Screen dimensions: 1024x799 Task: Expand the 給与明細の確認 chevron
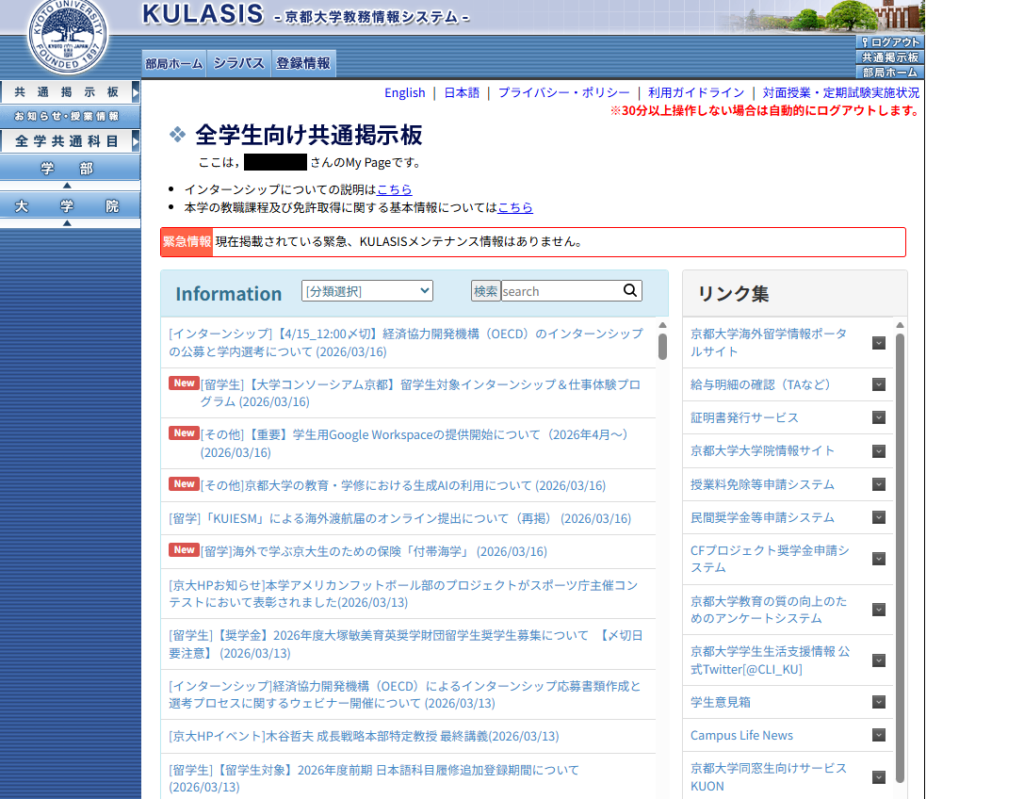point(878,384)
